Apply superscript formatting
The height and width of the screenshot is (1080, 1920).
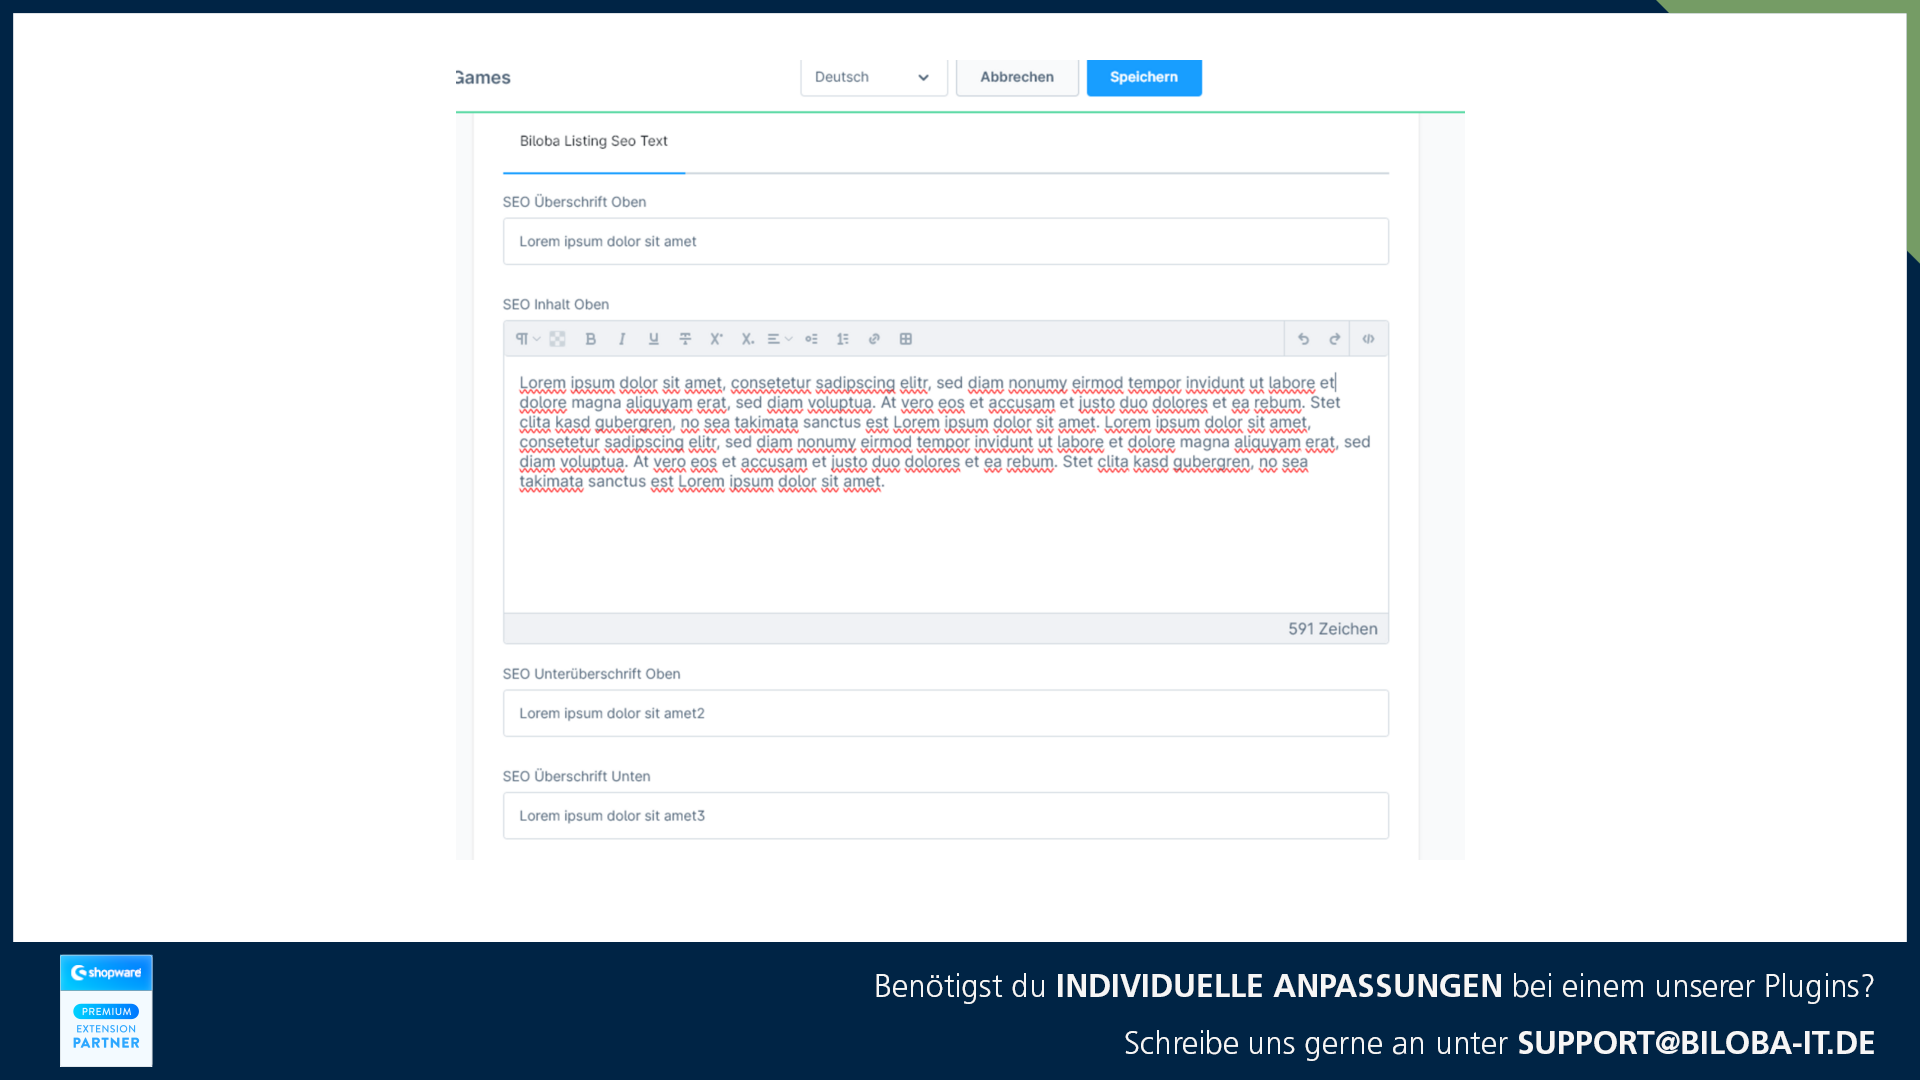[716, 339]
